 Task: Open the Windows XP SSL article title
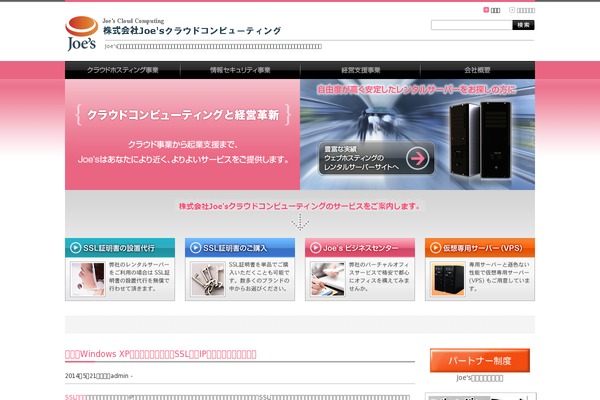(x=161, y=354)
